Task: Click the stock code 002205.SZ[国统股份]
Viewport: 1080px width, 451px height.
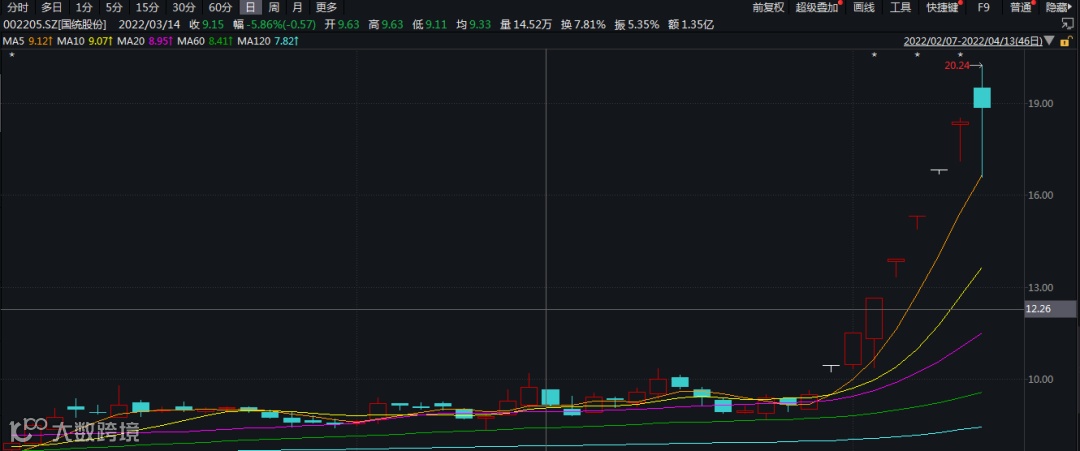Action: pyautogui.click(x=54, y=25)
